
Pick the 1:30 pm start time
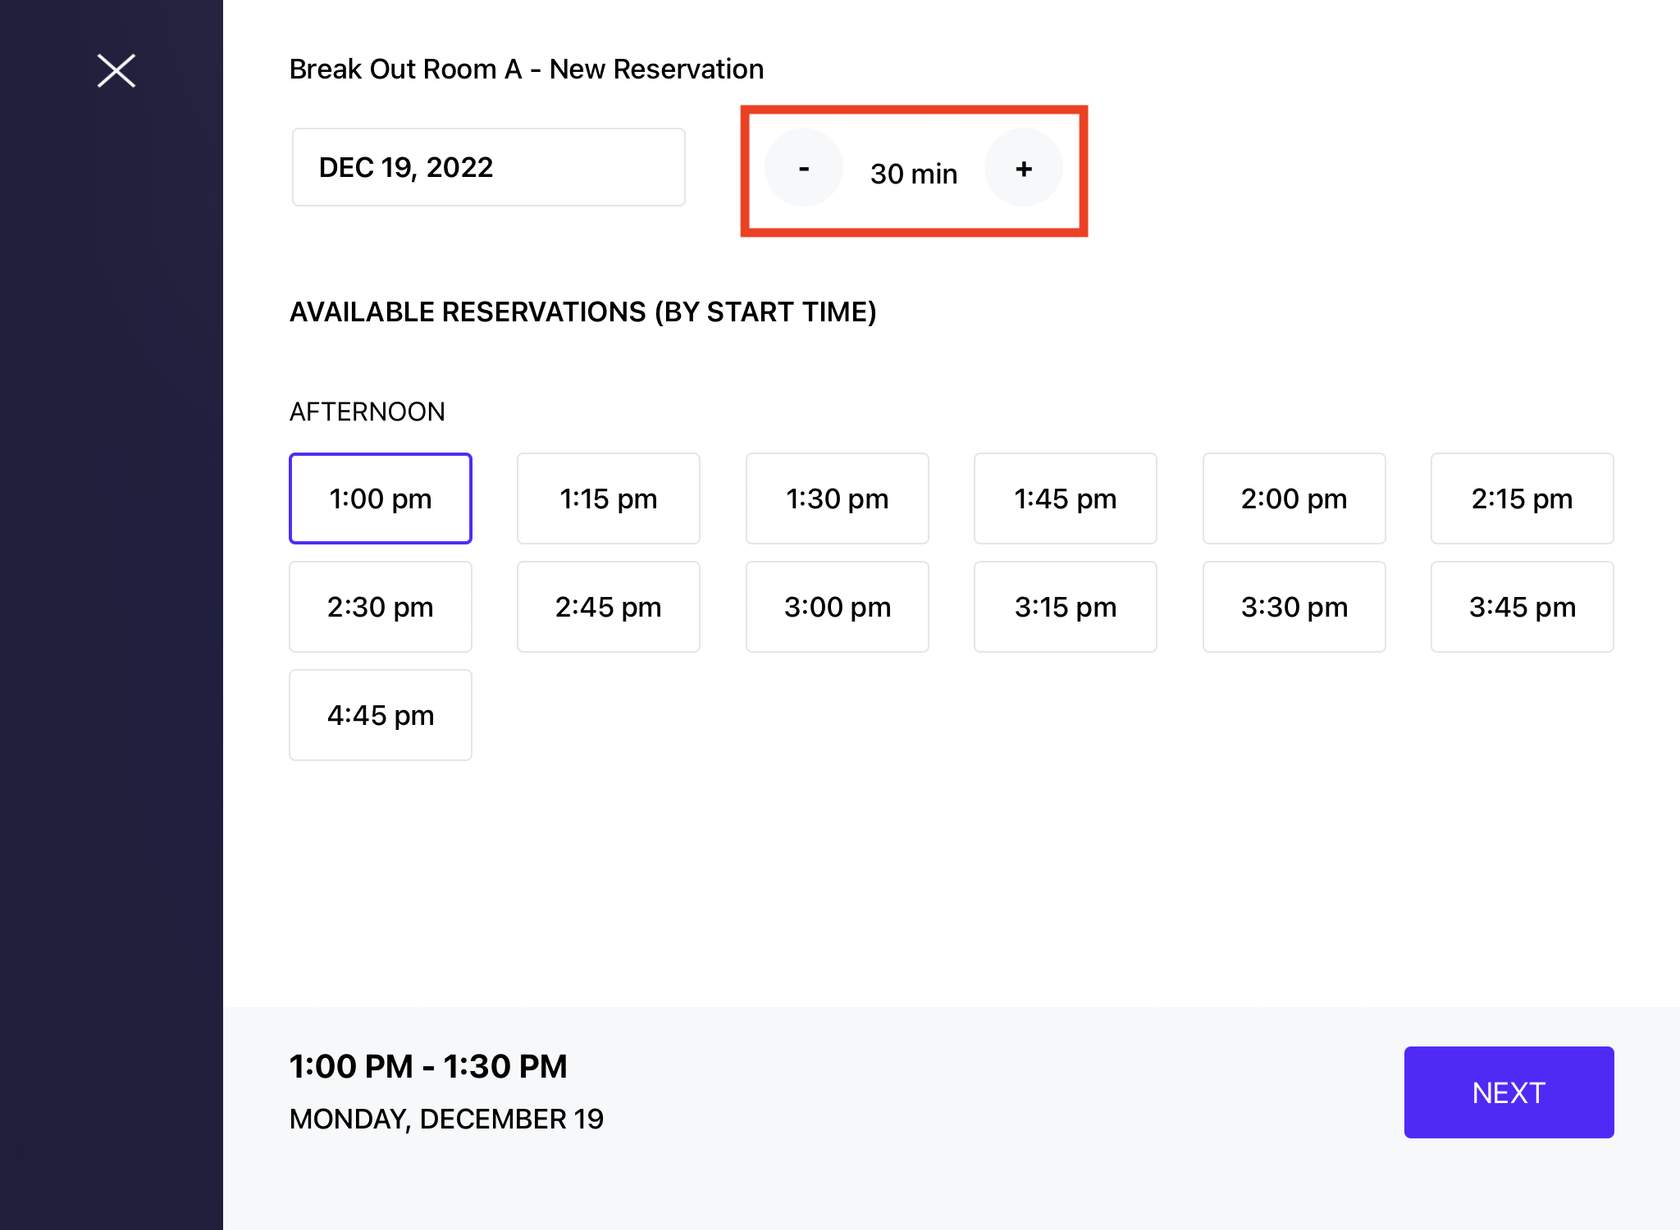pyautogui.click(x=837, y=498)
